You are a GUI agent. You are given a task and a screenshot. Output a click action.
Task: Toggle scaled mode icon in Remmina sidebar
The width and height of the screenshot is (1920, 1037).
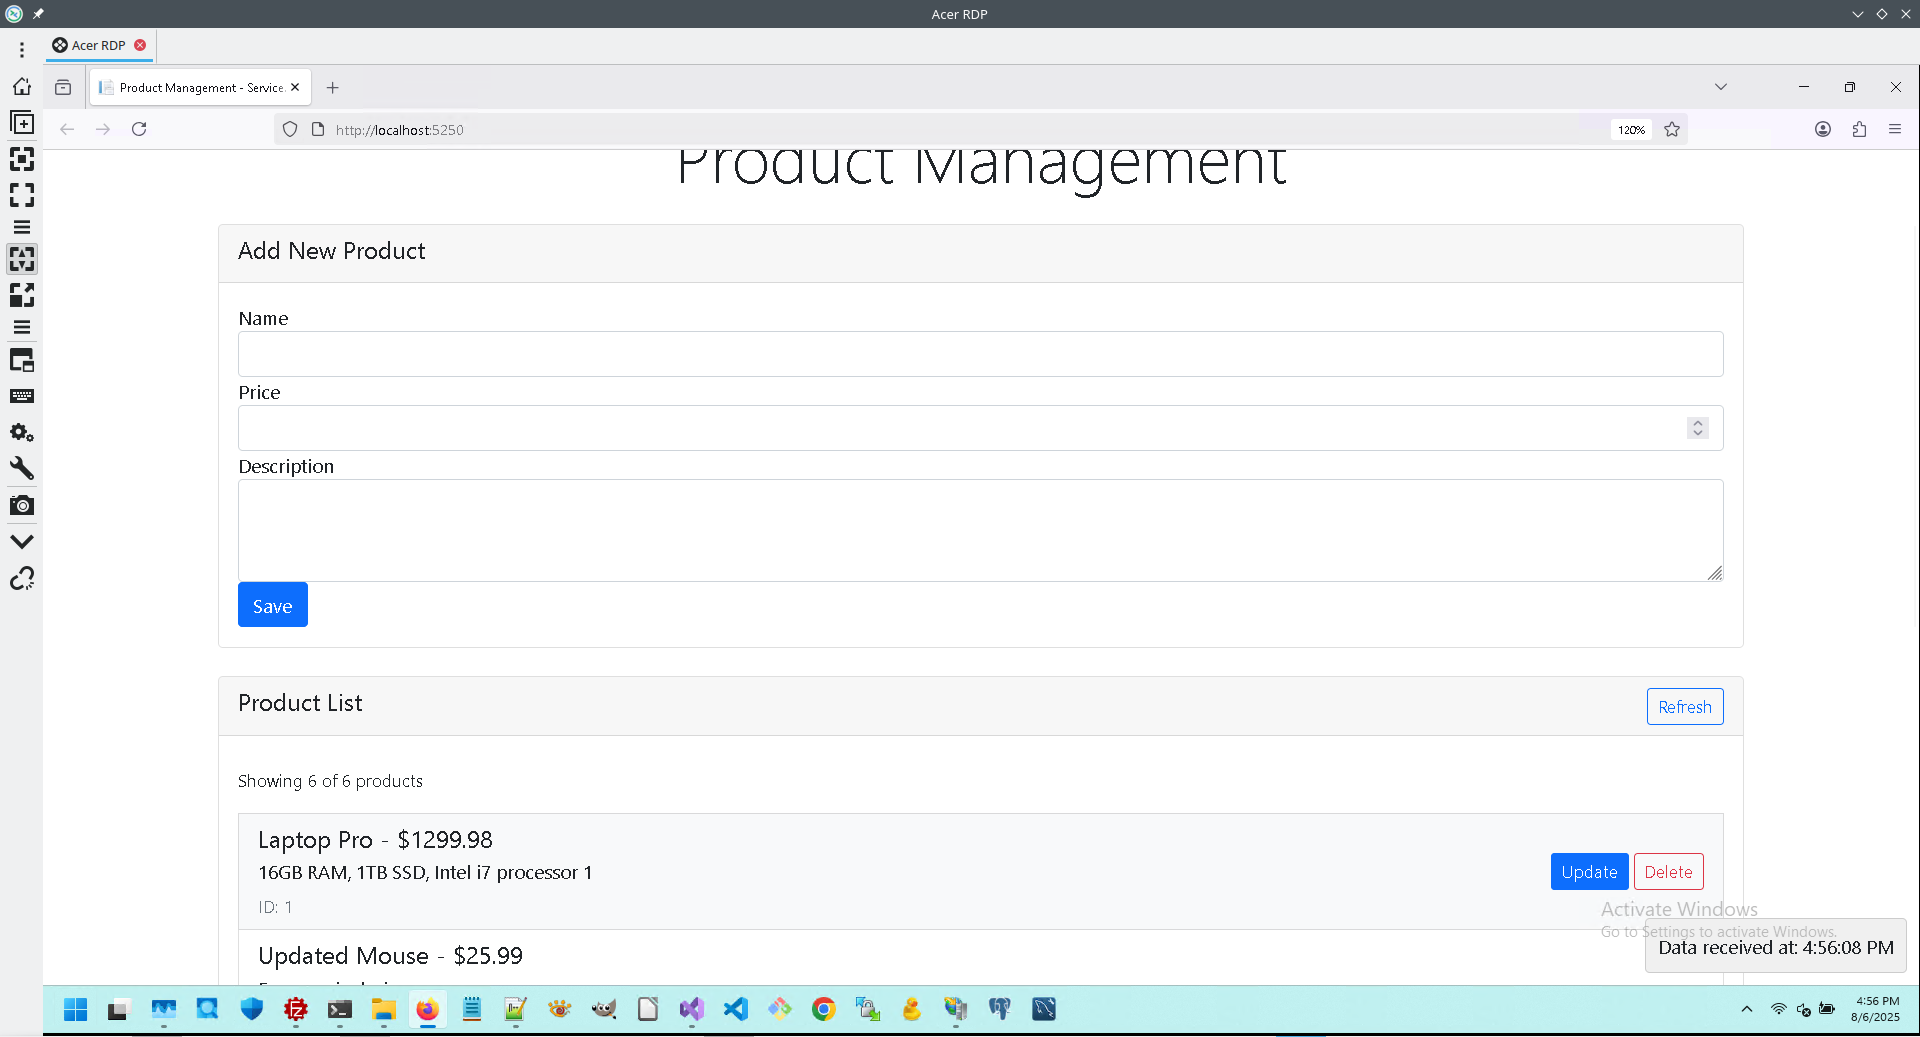coord(22,295)
